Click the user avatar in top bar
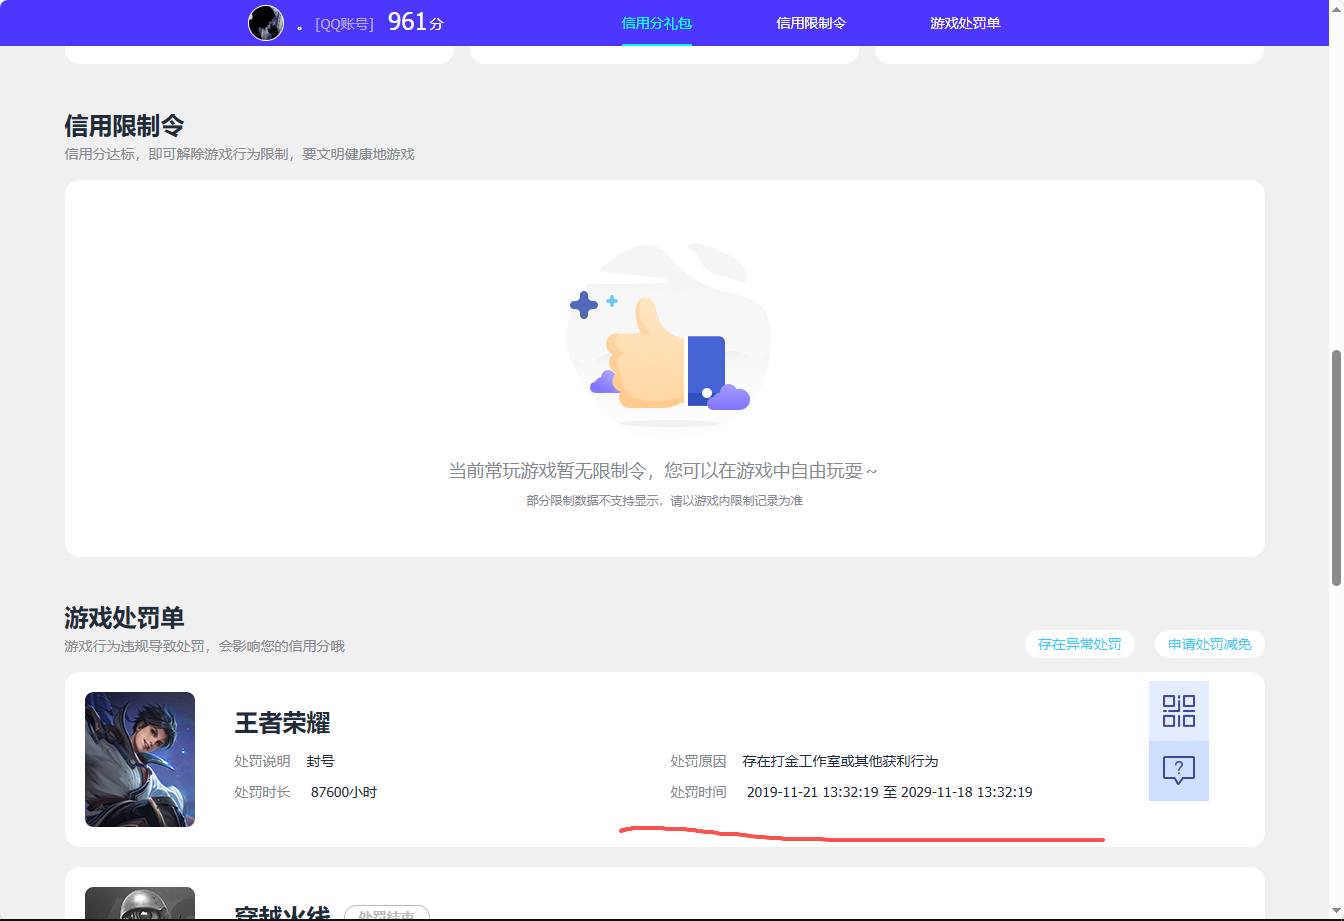 (266, 22)
